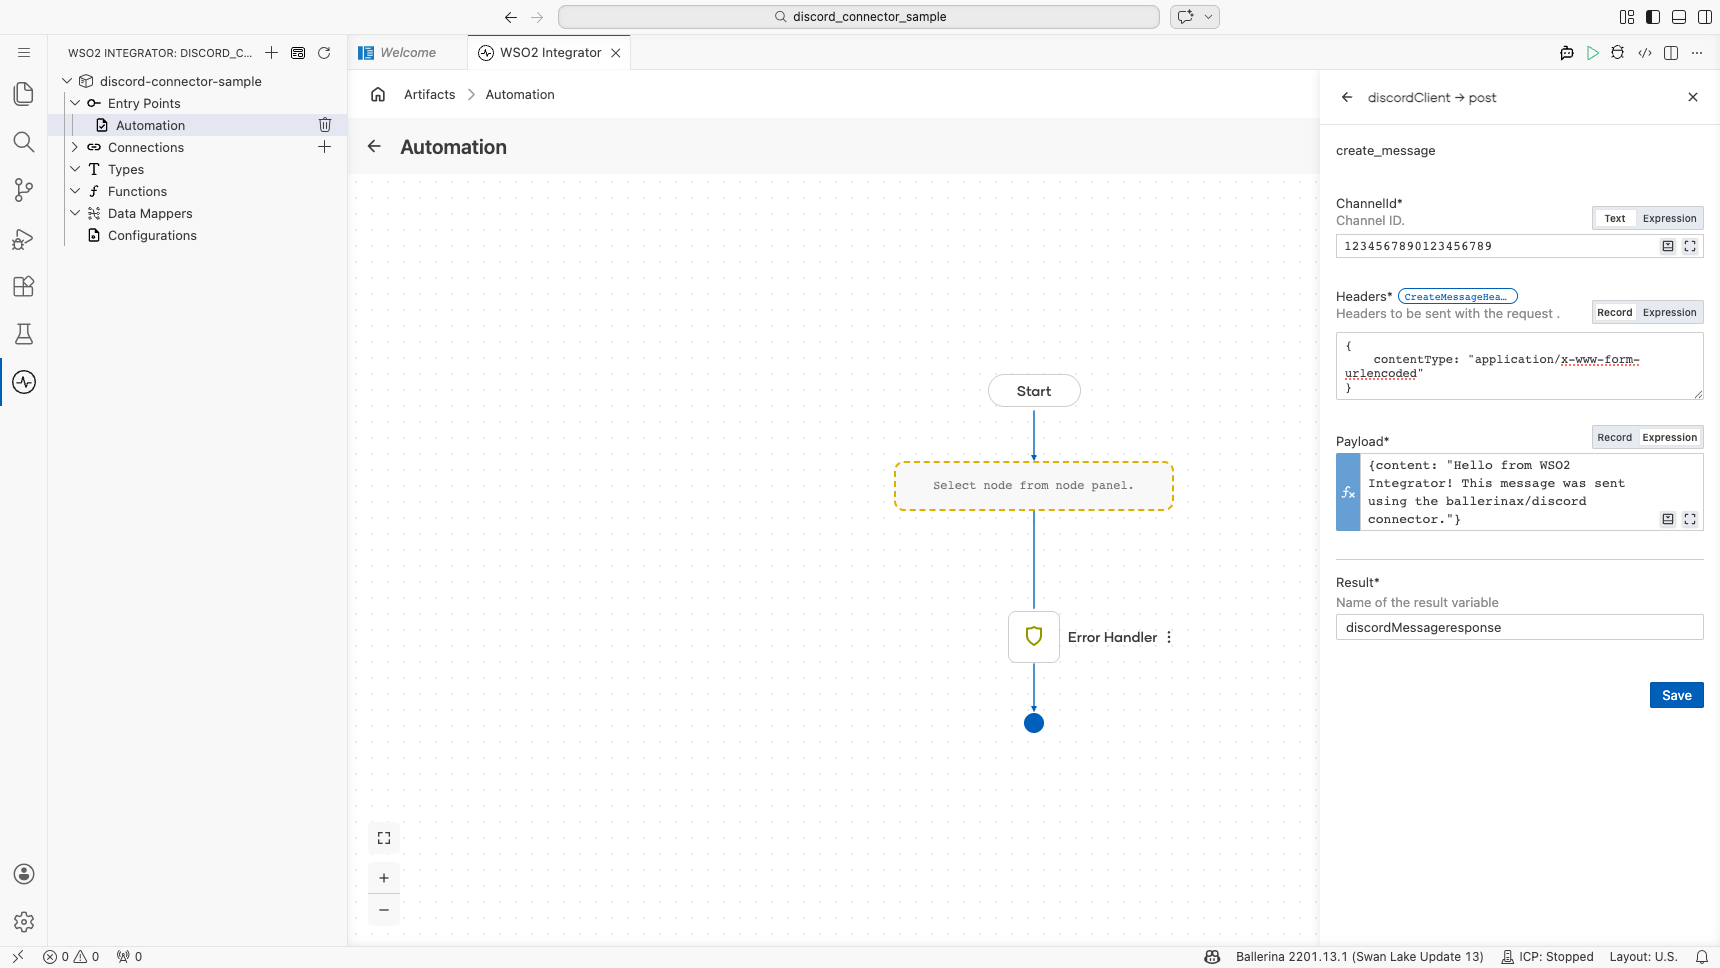Open the discord_connector_sample command search bar
1720x968 pixels.
tap(859, 17)
